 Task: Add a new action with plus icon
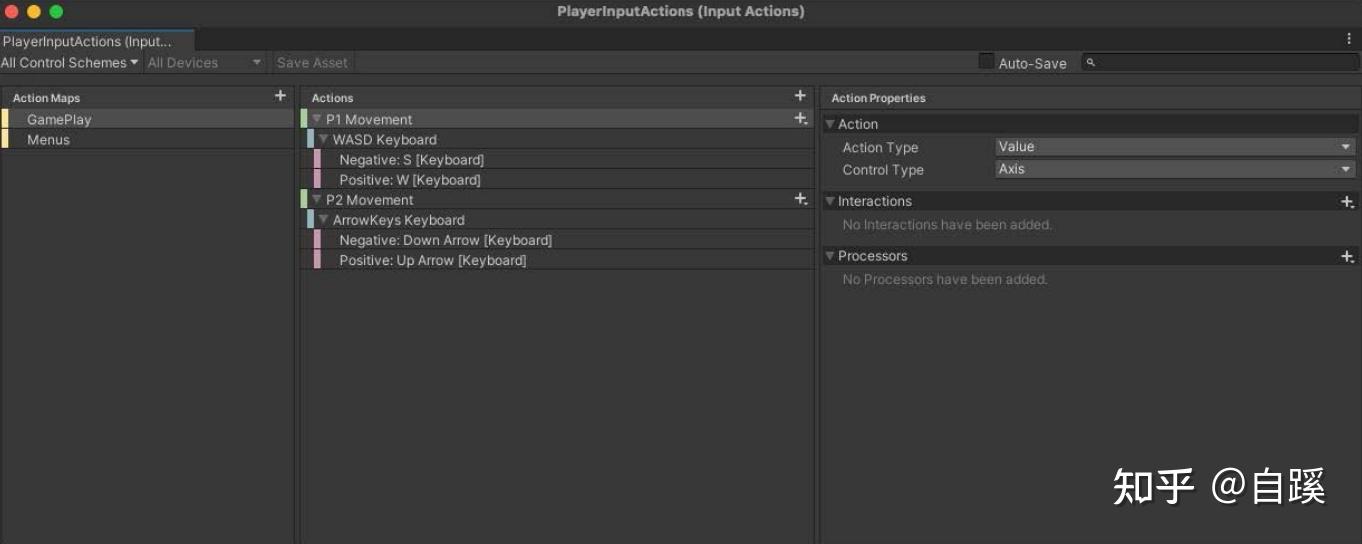800,96
